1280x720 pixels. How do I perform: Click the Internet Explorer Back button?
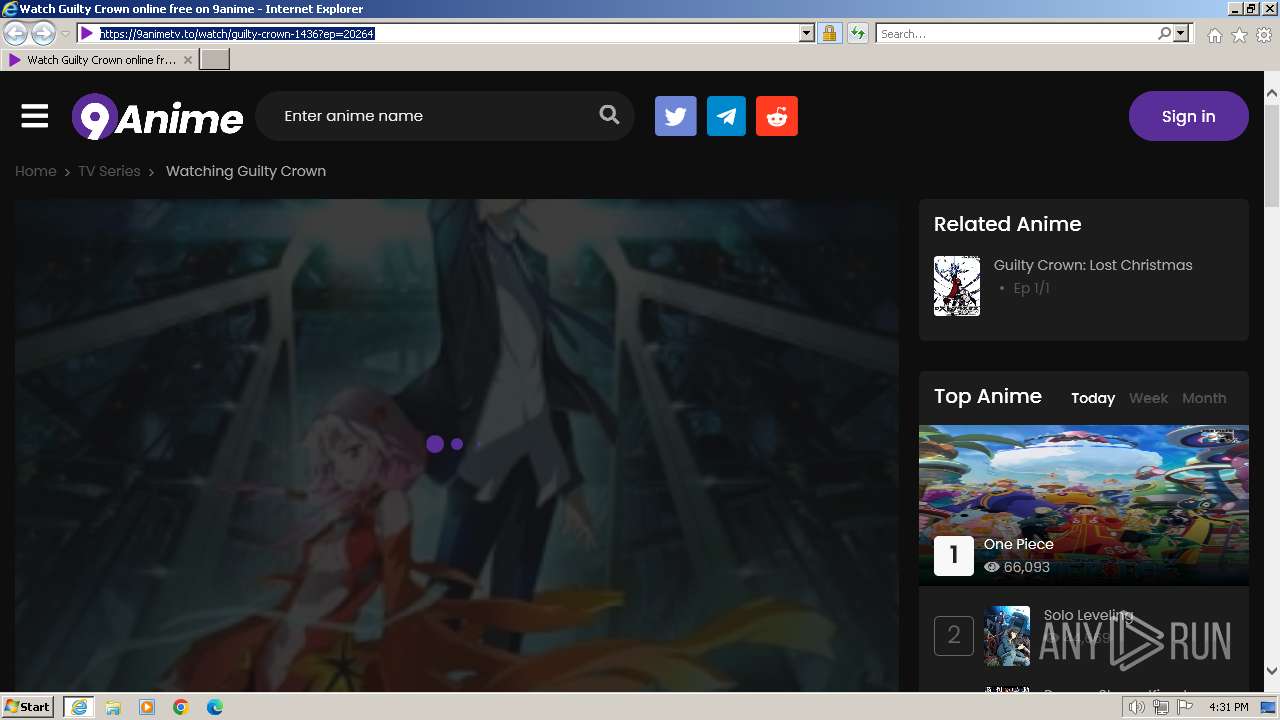[x=15, y=34]
